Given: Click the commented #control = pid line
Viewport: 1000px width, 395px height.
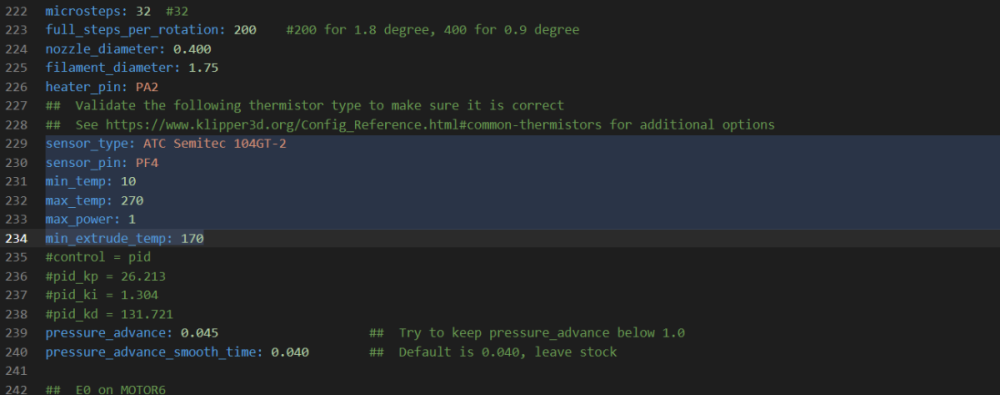Looking at the screenshot, I should [x=98, y=258].
